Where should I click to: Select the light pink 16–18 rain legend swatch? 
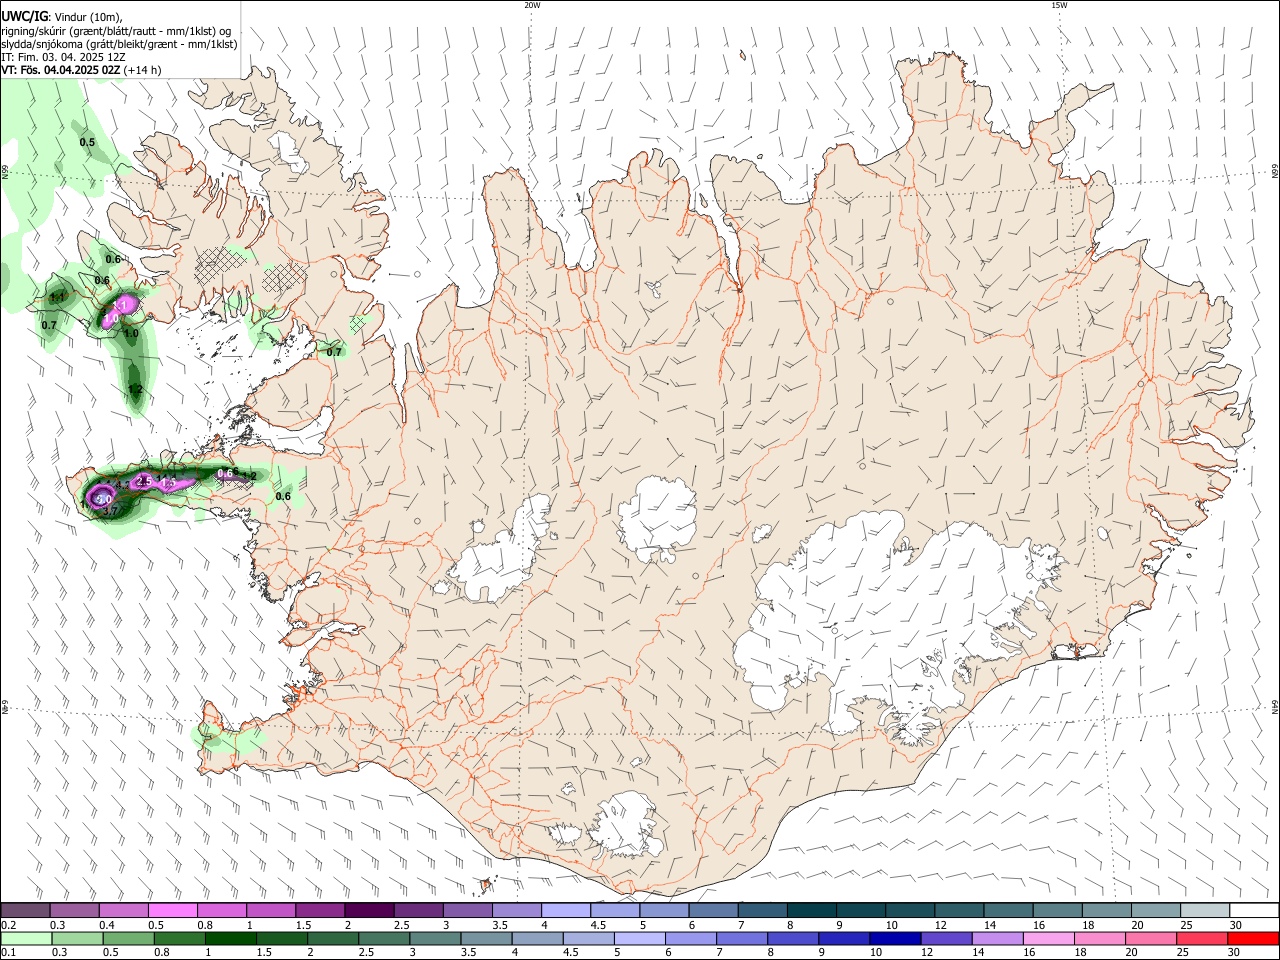1048,938
